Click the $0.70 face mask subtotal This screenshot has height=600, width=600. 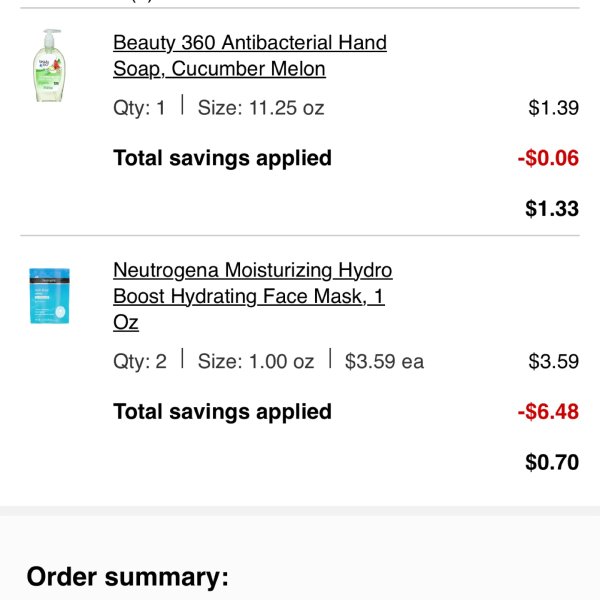coord(552,462)
